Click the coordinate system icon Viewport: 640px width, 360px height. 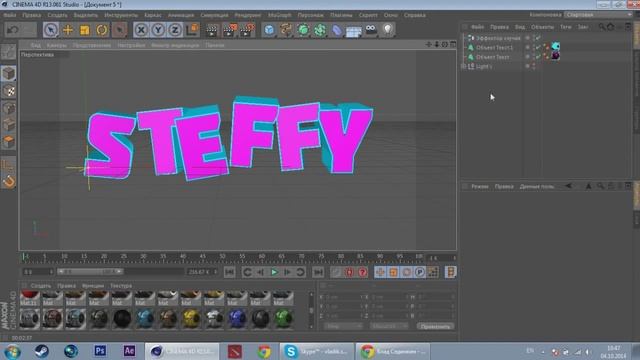[x=192, y=30]
